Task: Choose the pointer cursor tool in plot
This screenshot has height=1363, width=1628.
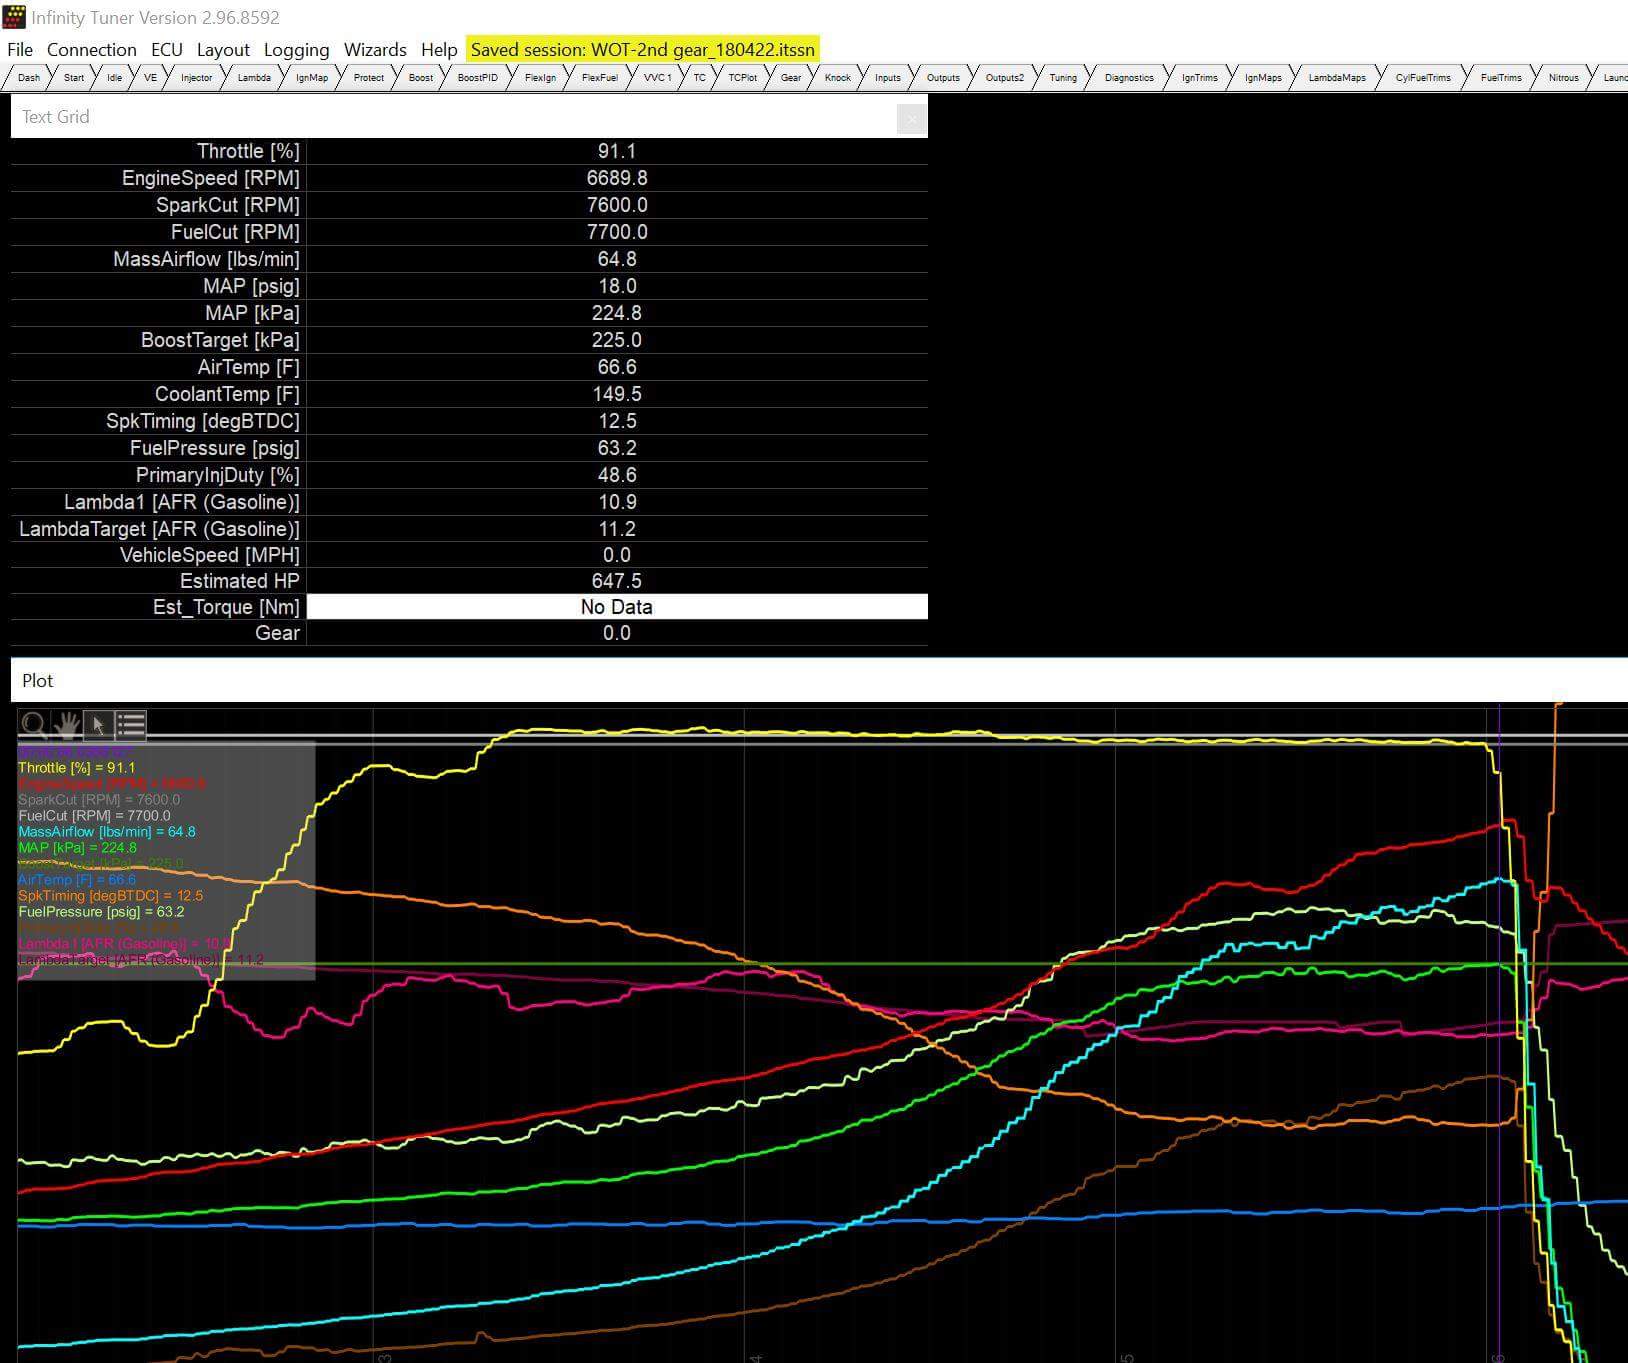Action: [98, 724]
